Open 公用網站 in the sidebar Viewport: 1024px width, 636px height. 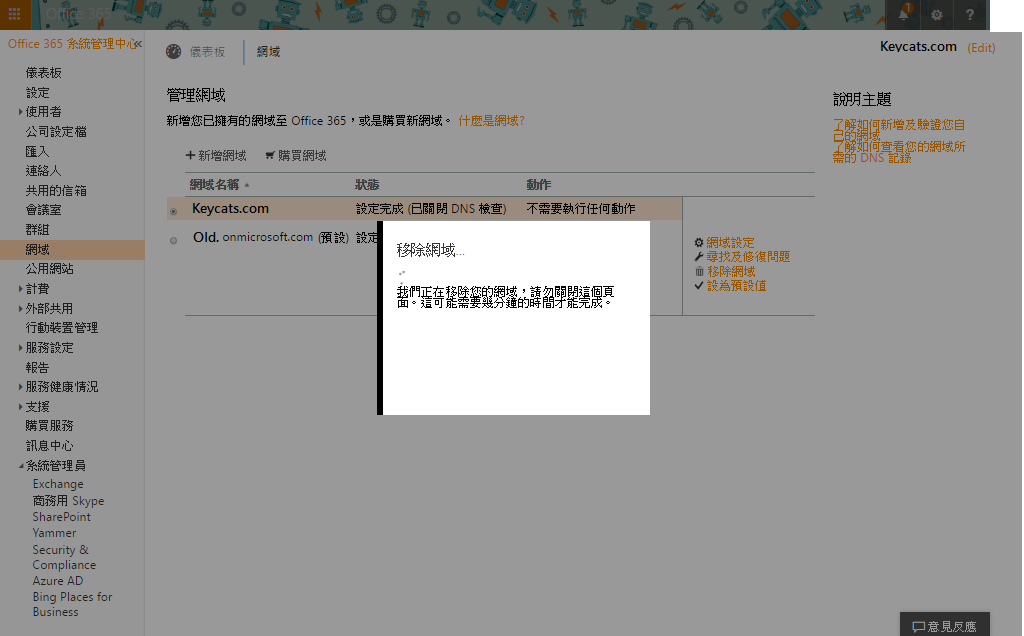point(50,269)
